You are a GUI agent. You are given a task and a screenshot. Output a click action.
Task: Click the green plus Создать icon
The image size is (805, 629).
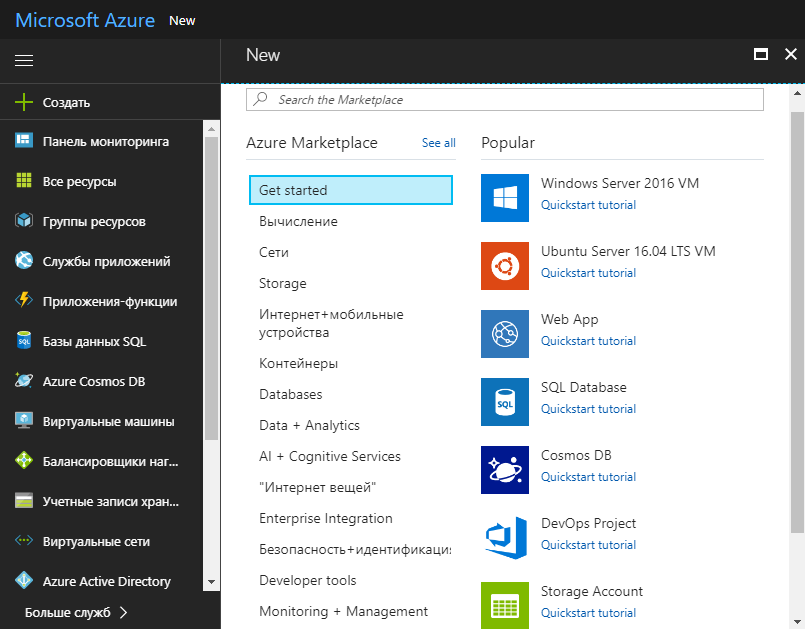click(24, 102)
